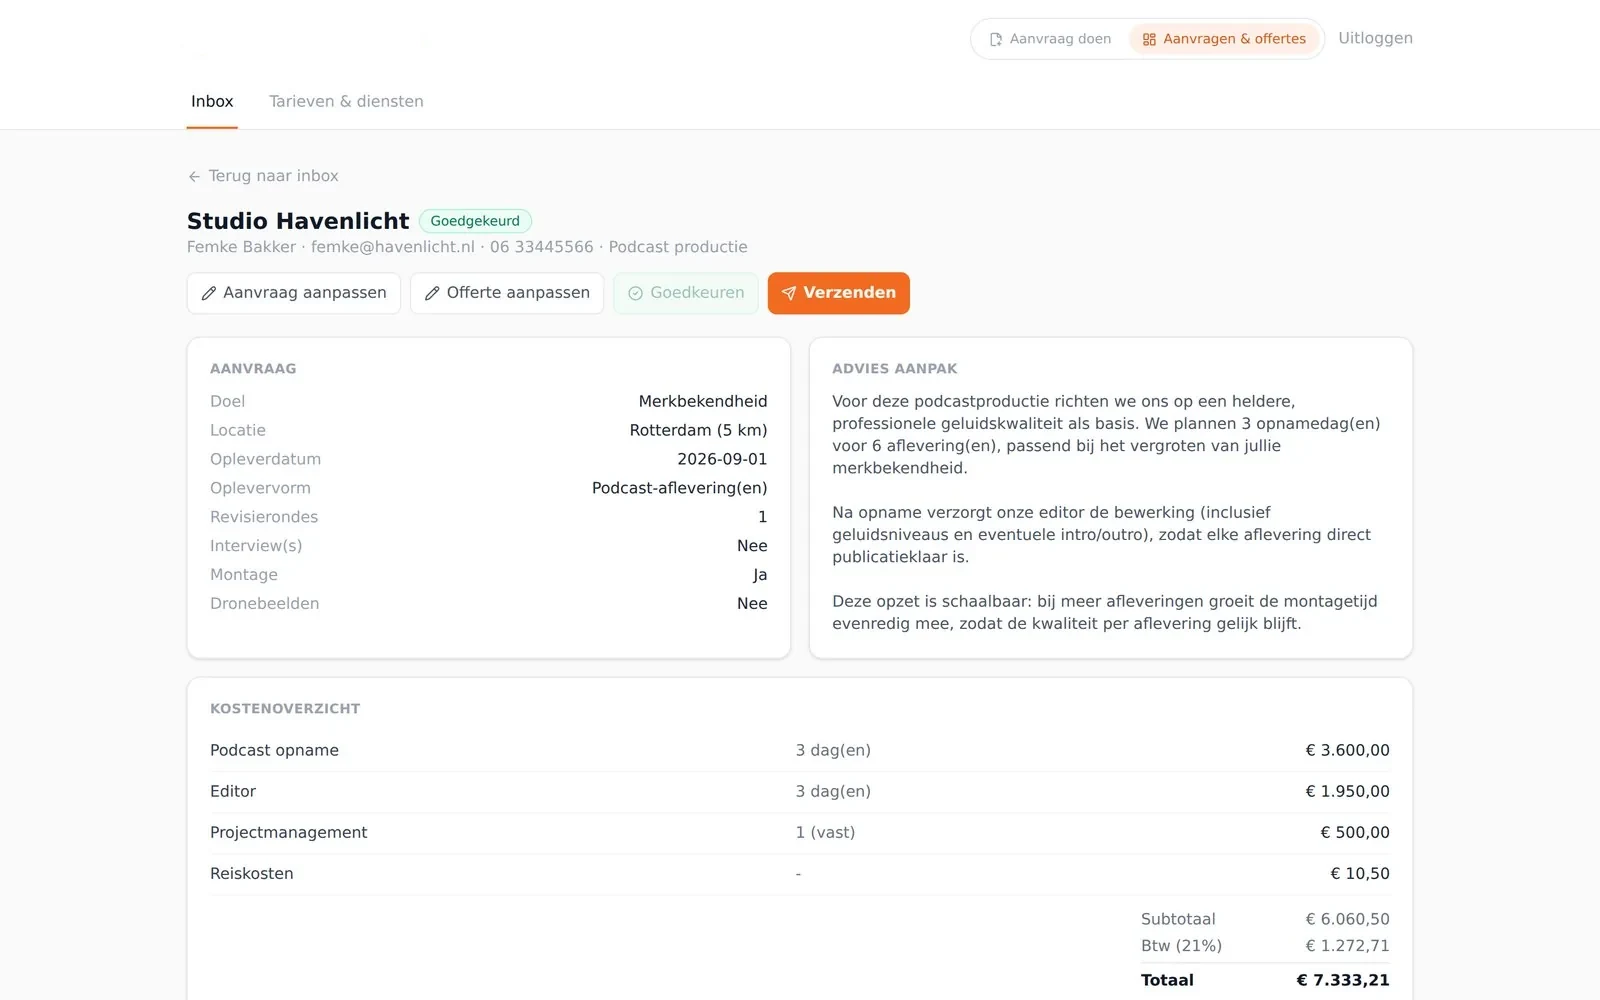The image size is (1600, 1000).
Task: Click the Revisierondes label
Action: click(264, 517)
